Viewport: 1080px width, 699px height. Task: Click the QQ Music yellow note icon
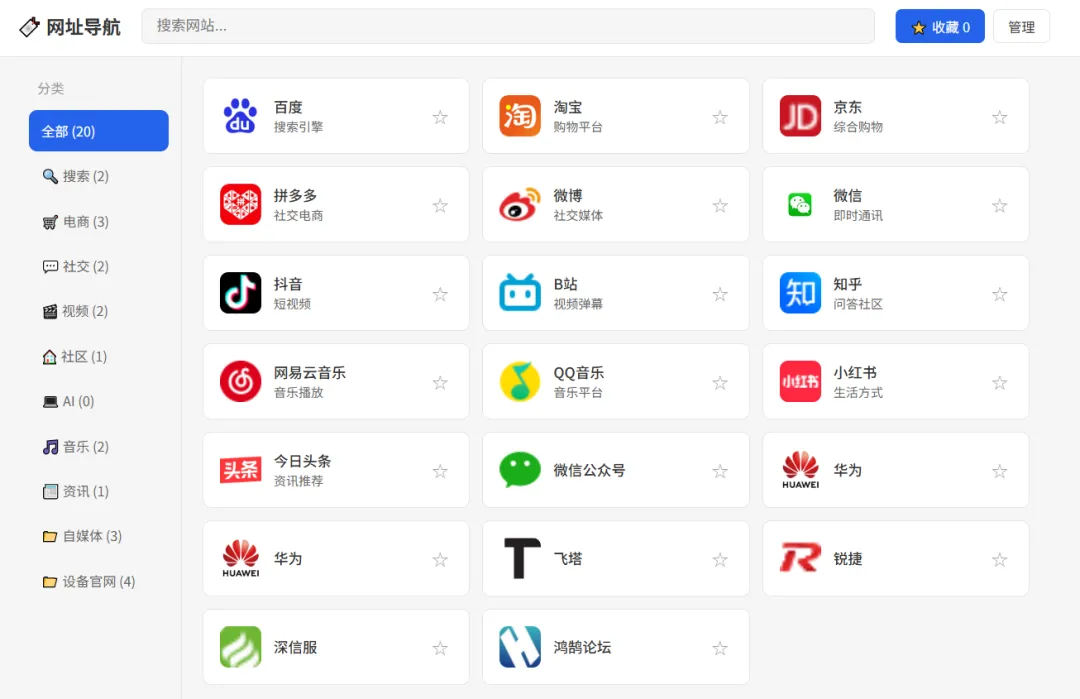point(520,382)
